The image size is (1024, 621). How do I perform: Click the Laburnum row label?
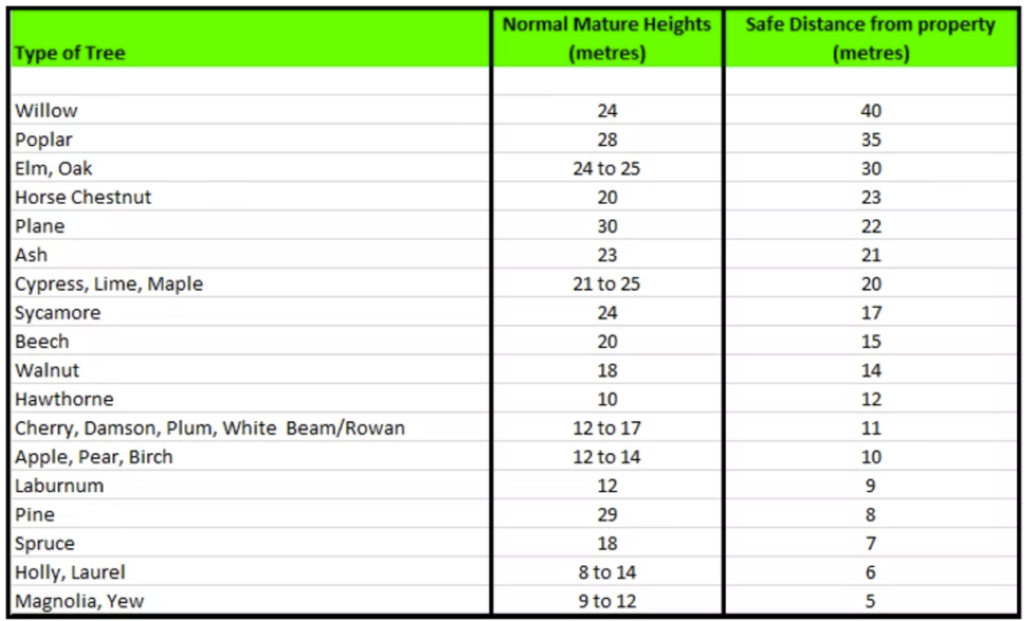[x=59, y=486]
